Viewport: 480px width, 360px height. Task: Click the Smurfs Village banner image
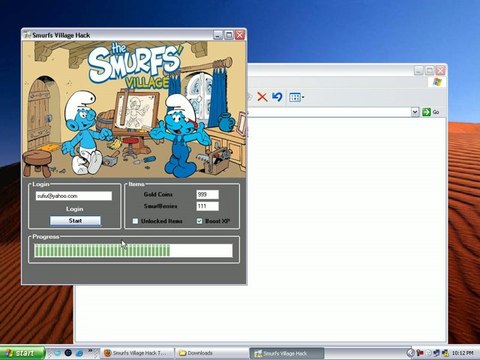pos(134,109)
